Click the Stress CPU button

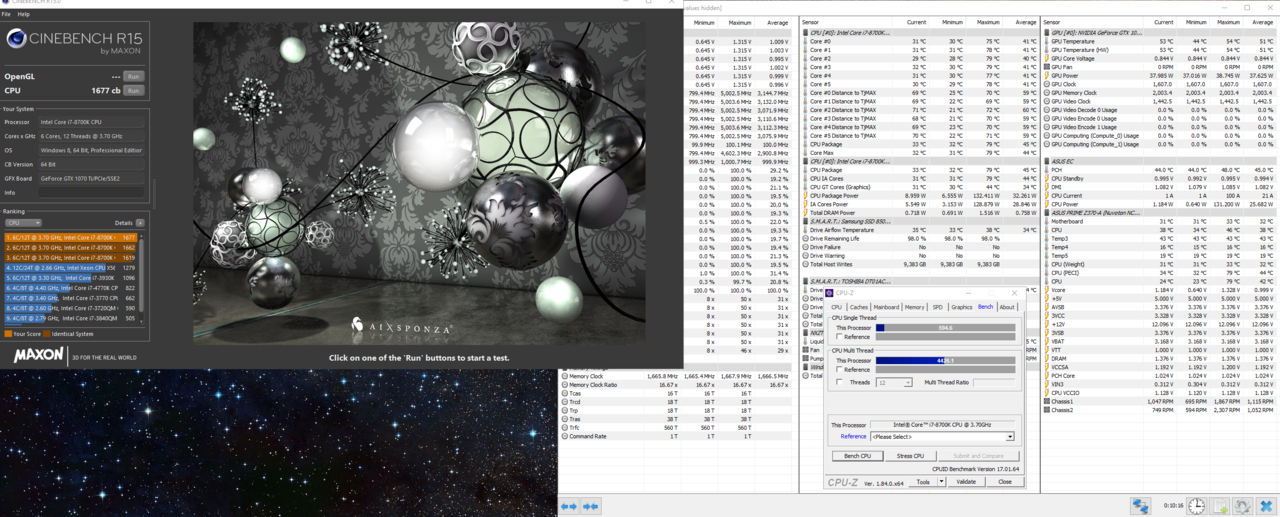point(910,456)
